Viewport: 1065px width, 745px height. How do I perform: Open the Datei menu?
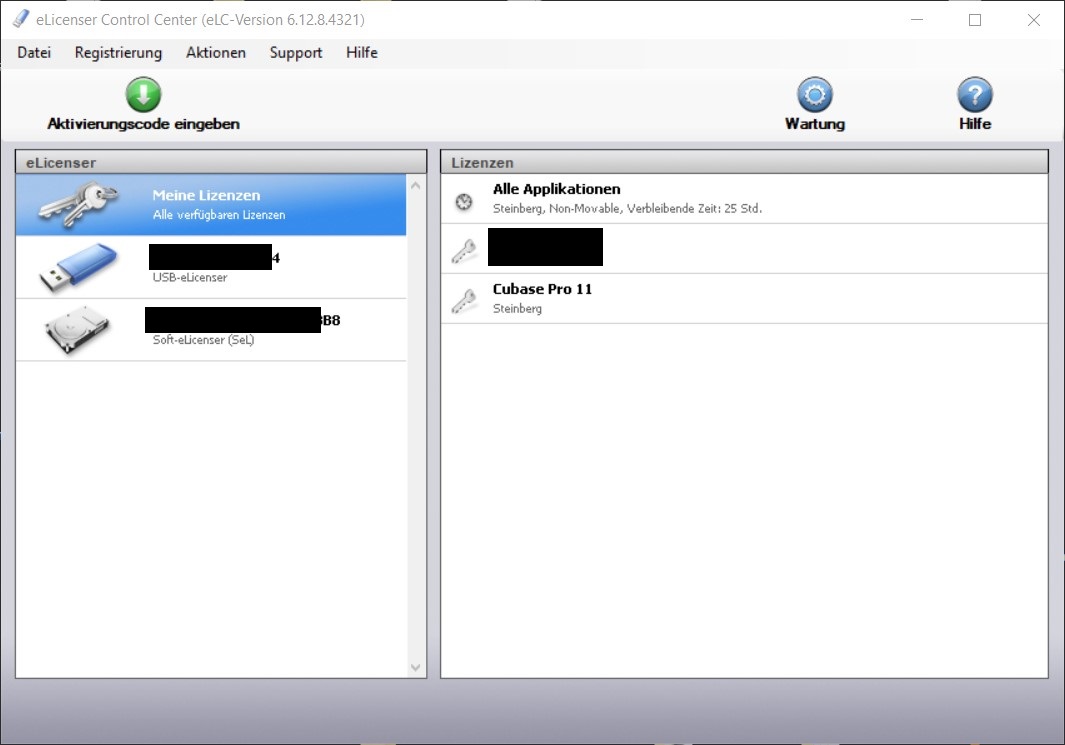point(34,52)
